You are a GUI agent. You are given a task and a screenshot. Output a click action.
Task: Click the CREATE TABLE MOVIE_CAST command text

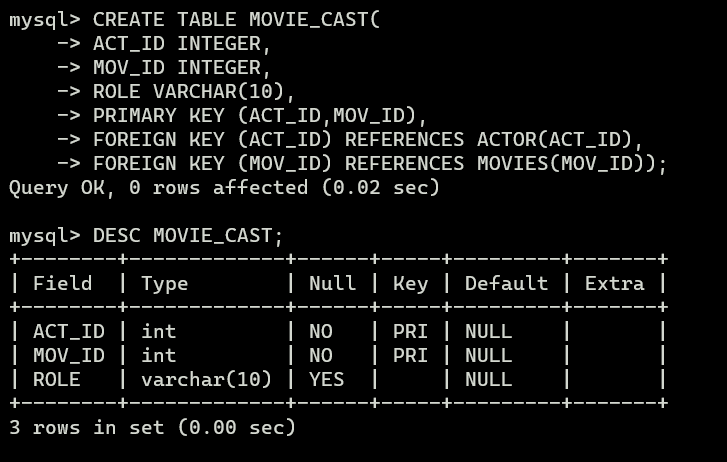pos(236,20)
